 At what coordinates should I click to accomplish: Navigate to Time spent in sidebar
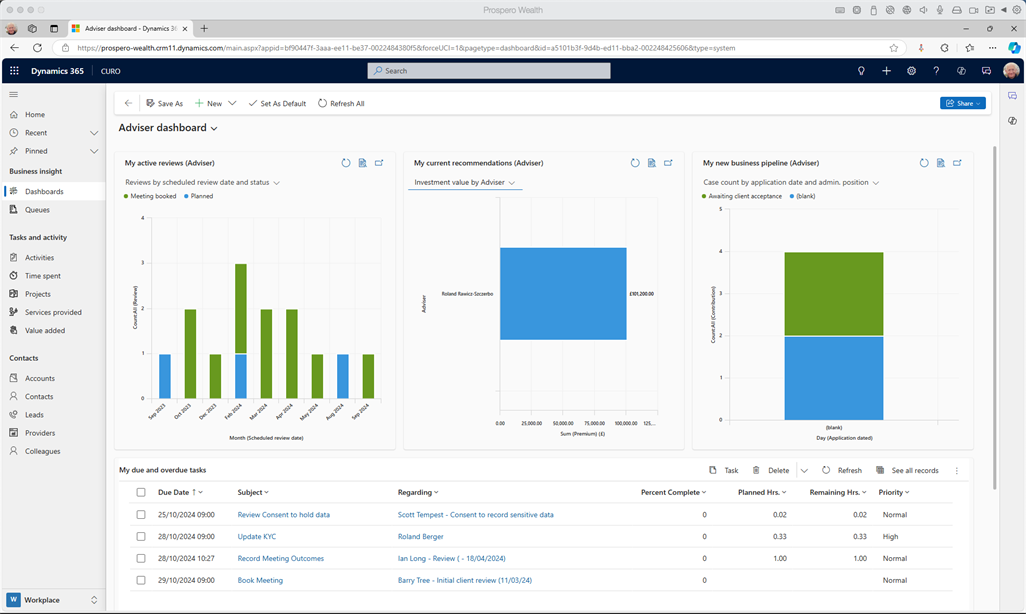pos(42,275)
